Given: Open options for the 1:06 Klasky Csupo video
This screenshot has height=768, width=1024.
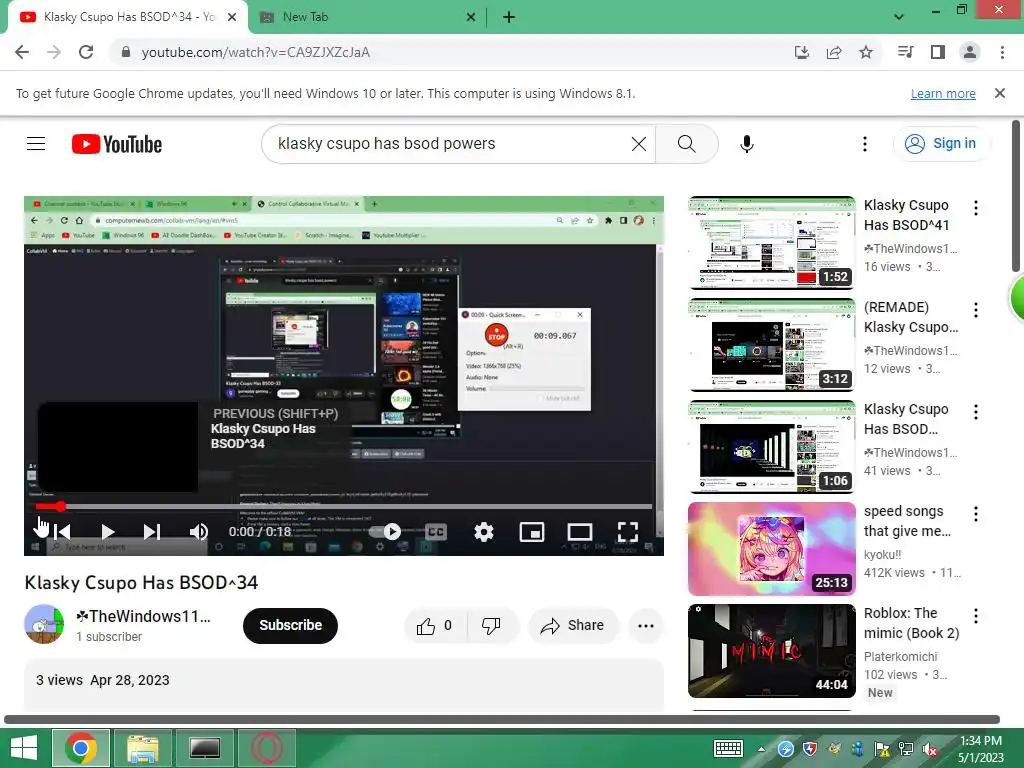Looking at the screenshot, I should click(x=976, y=411).
